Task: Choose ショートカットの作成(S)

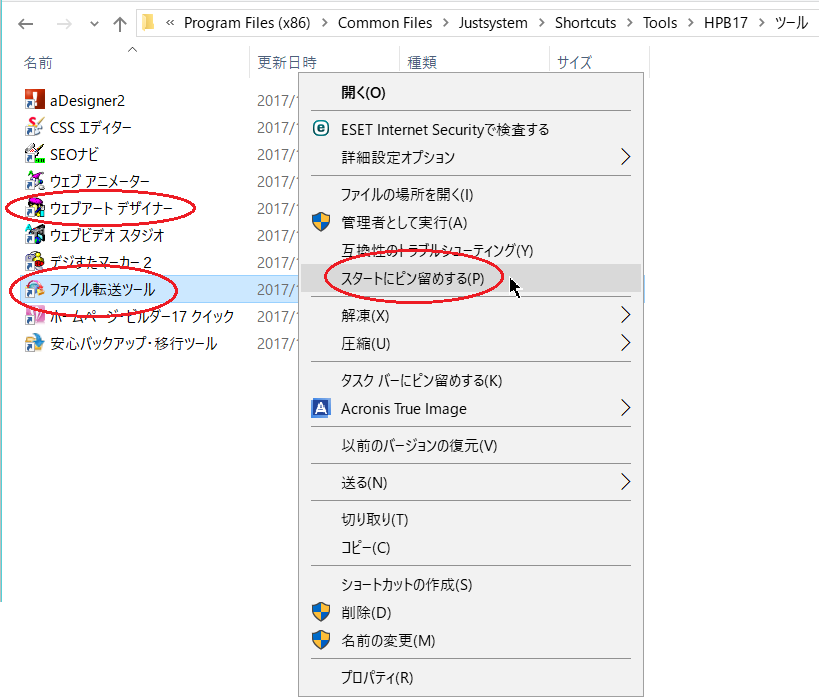Action: pyautogui.click(x=471, y=584)
